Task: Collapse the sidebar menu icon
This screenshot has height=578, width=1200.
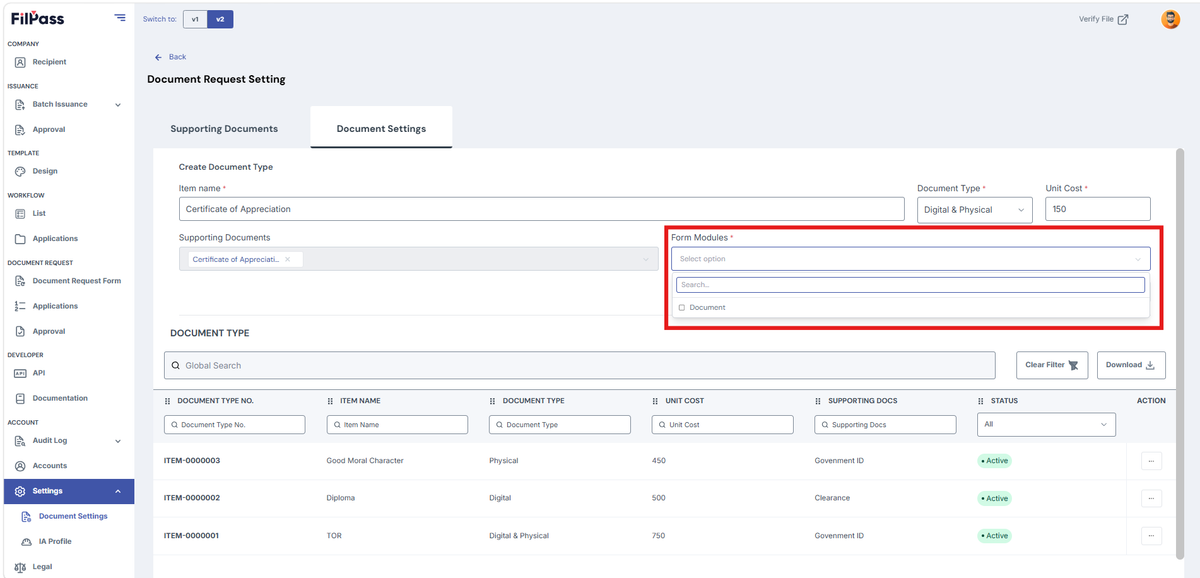Action: (120, 17)
